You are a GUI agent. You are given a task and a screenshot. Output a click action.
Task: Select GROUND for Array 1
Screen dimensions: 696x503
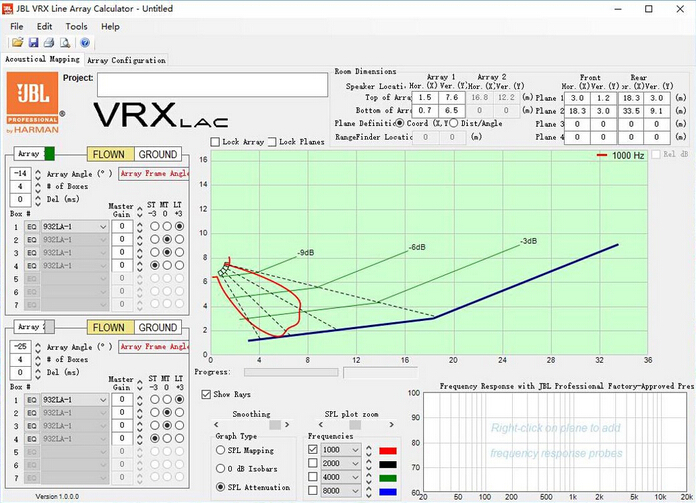pyautogui.click(x=158, y=154)
